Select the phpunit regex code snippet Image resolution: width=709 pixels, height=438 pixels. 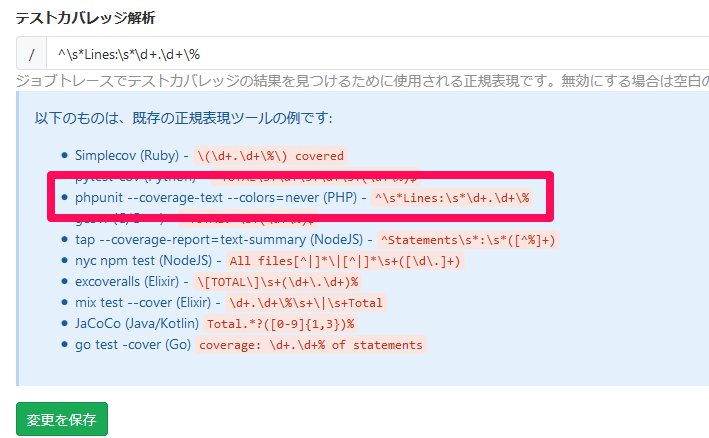pyautogui.click(x=450, y=198)
